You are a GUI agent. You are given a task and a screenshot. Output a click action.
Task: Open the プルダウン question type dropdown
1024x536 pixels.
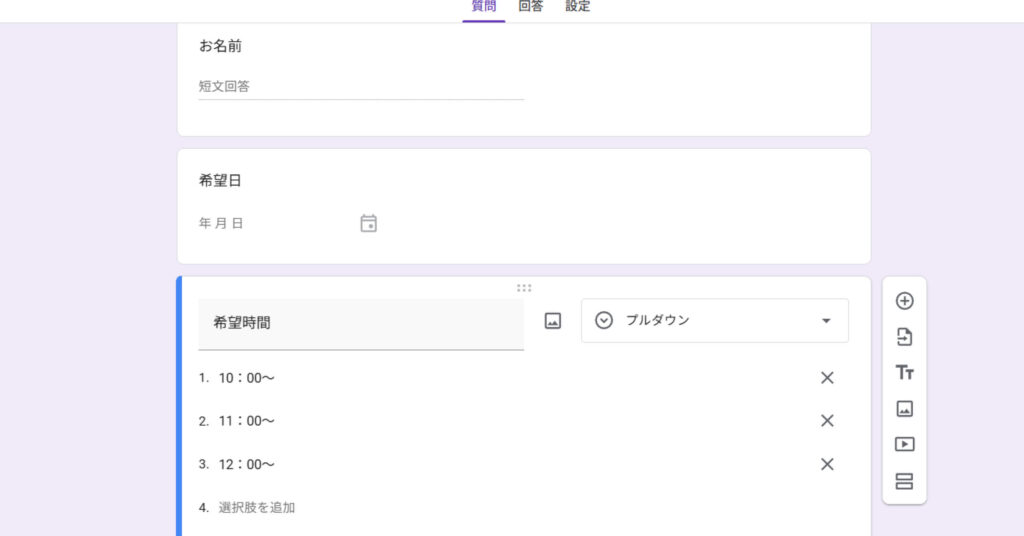tap(714, 321)
